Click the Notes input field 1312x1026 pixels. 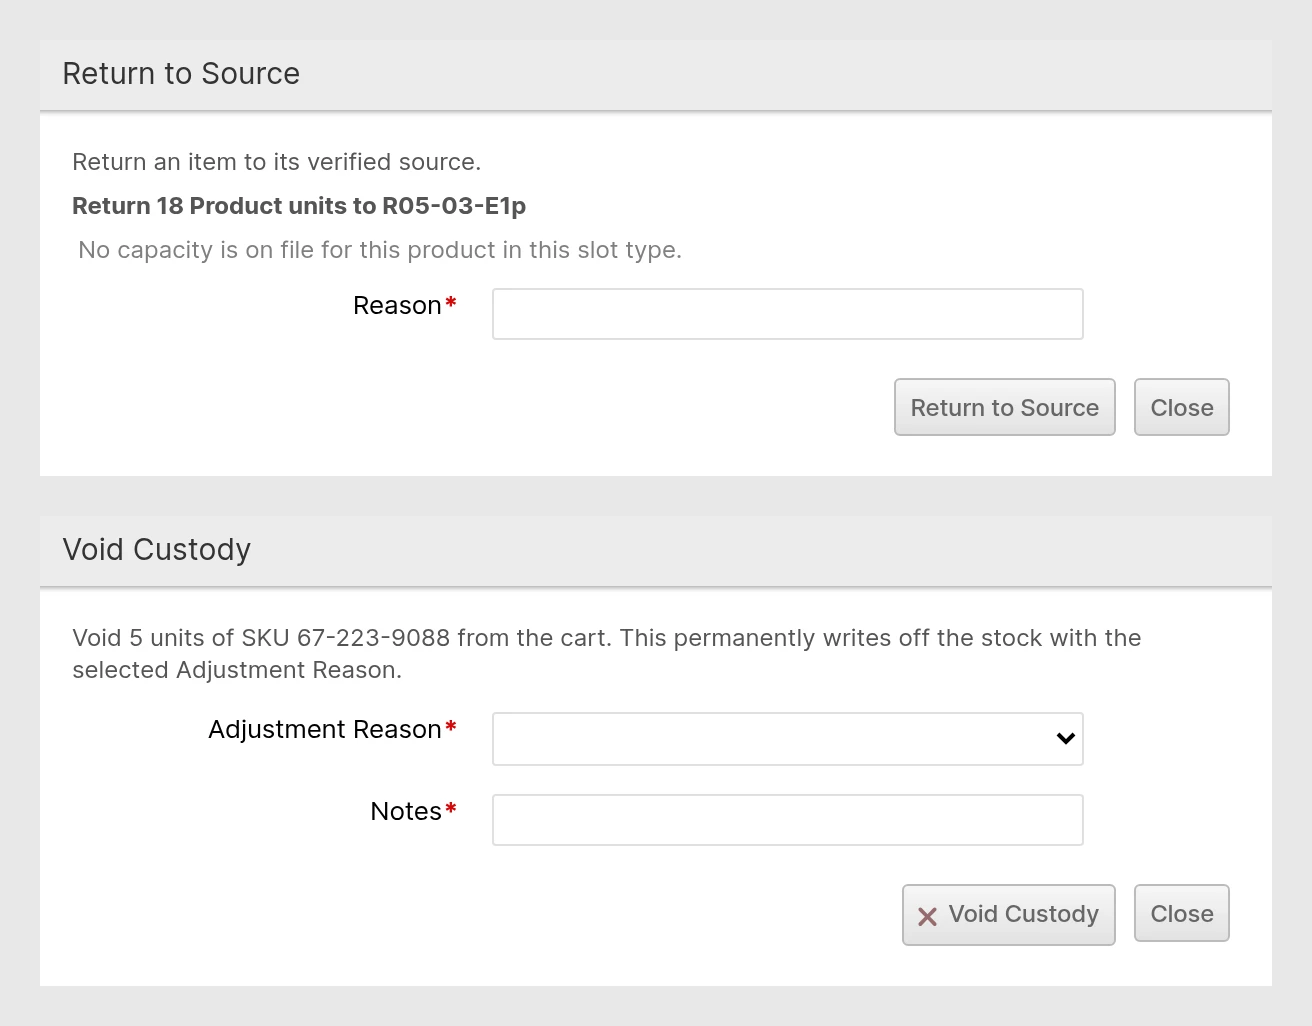coord(787,820)
